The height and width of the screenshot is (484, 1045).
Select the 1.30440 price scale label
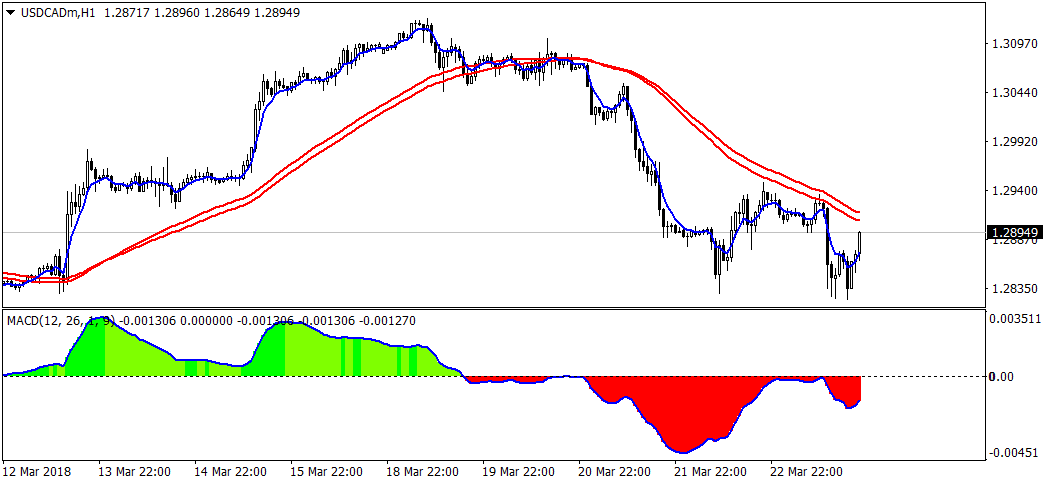coord(1014,93)
